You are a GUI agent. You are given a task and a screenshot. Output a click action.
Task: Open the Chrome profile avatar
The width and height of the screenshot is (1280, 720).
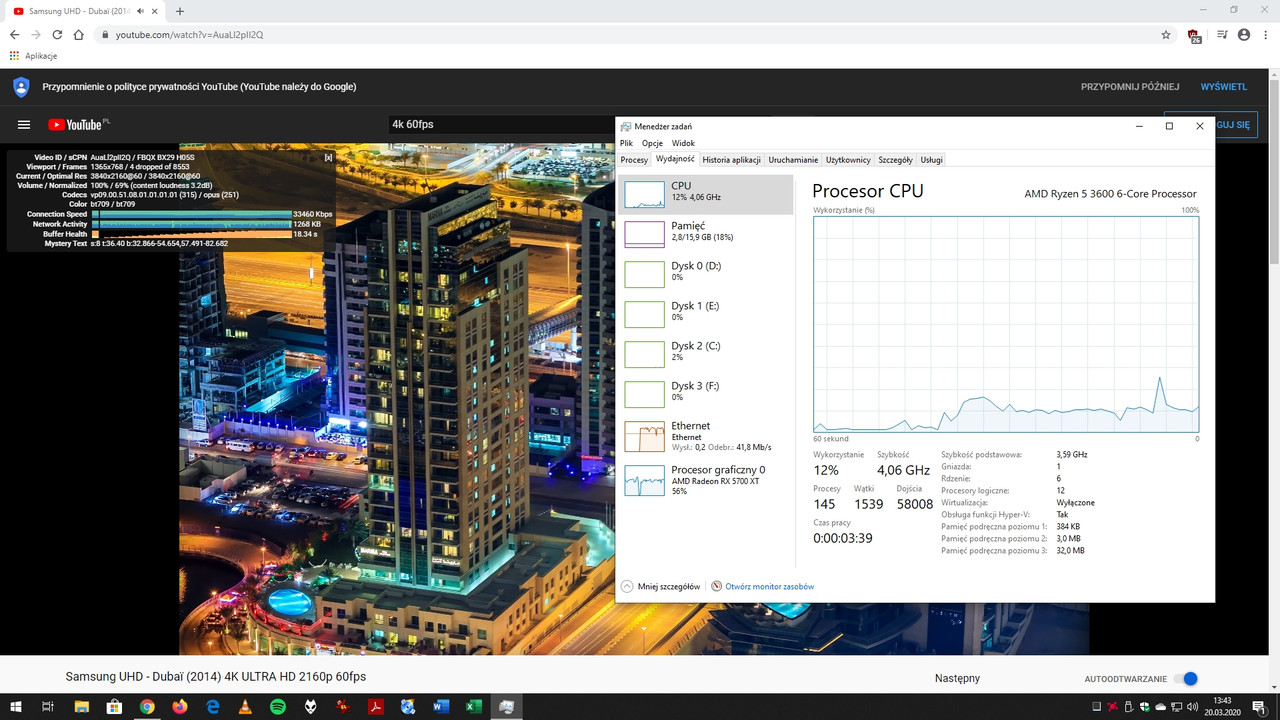[1244, 34]
